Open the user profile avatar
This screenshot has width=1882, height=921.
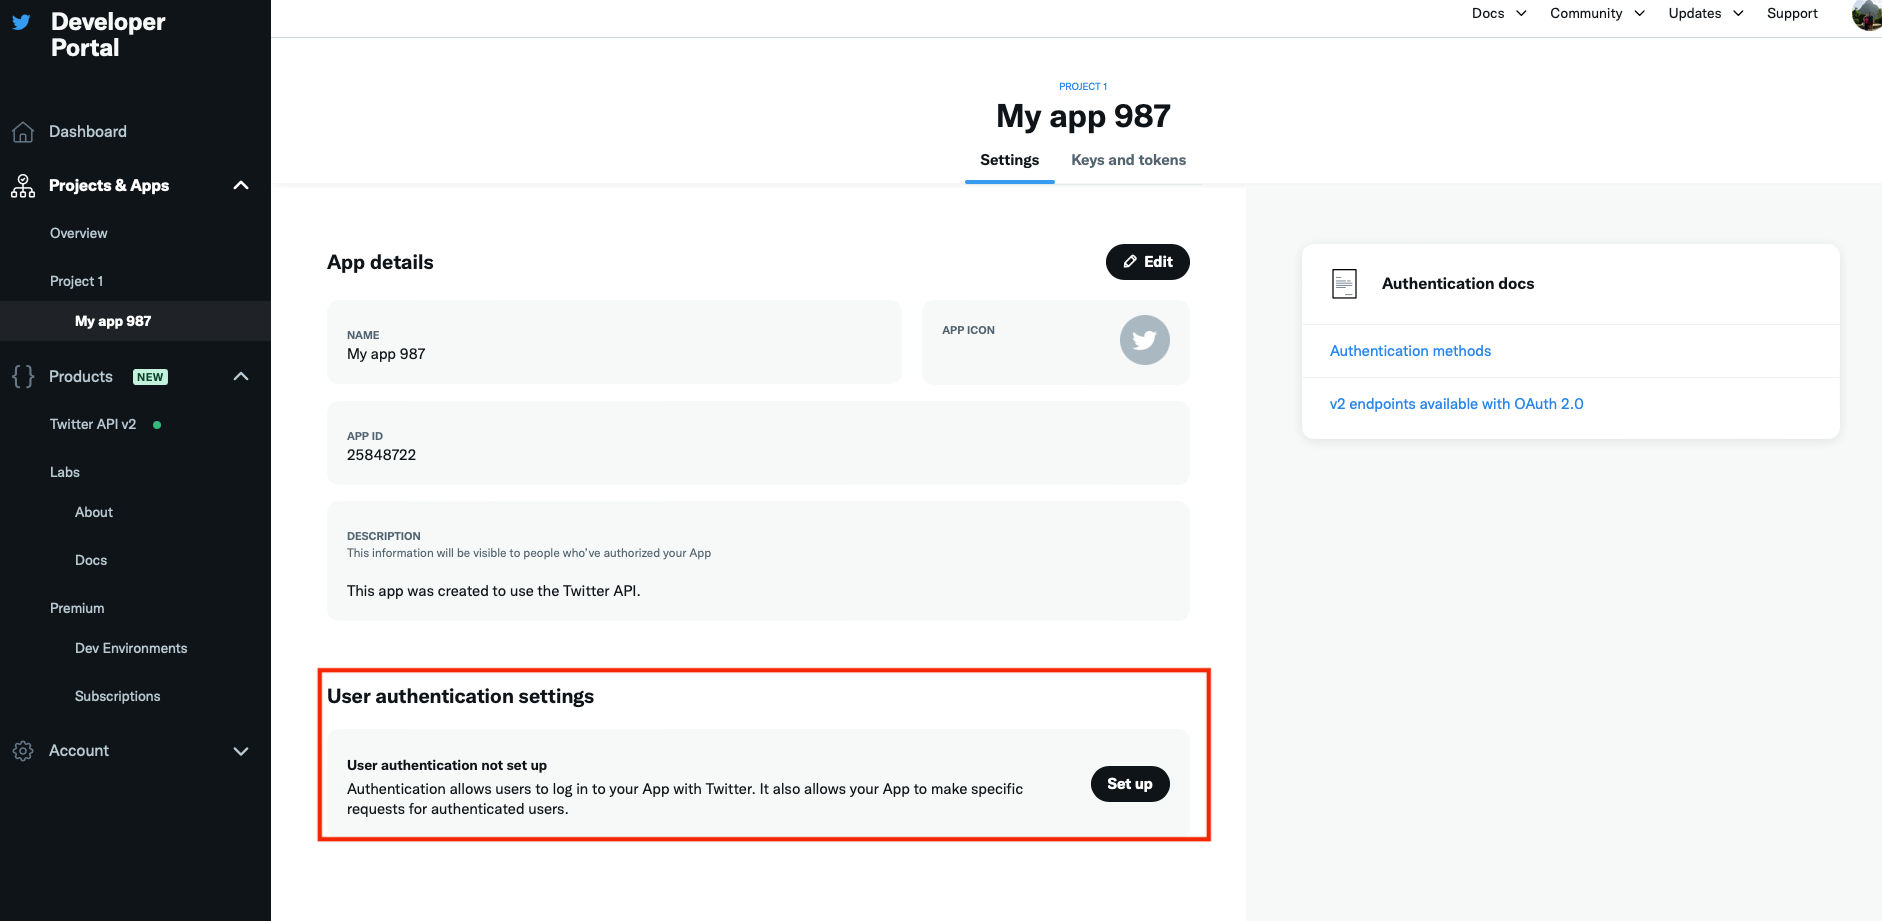1866,14
